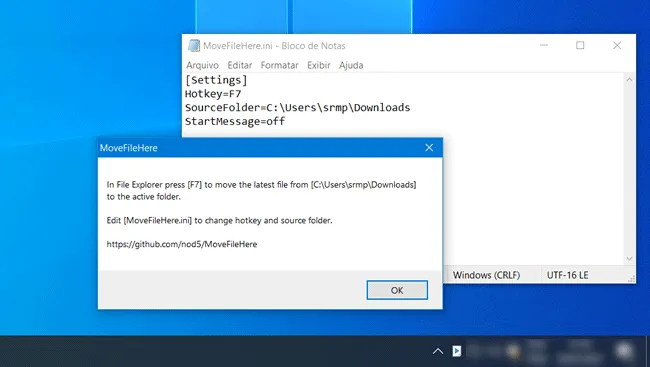Image resolution: width=650 pixels, height=367 pixels.
Task: Click the Hotkey=F7 line
Action: coord(213,94)
